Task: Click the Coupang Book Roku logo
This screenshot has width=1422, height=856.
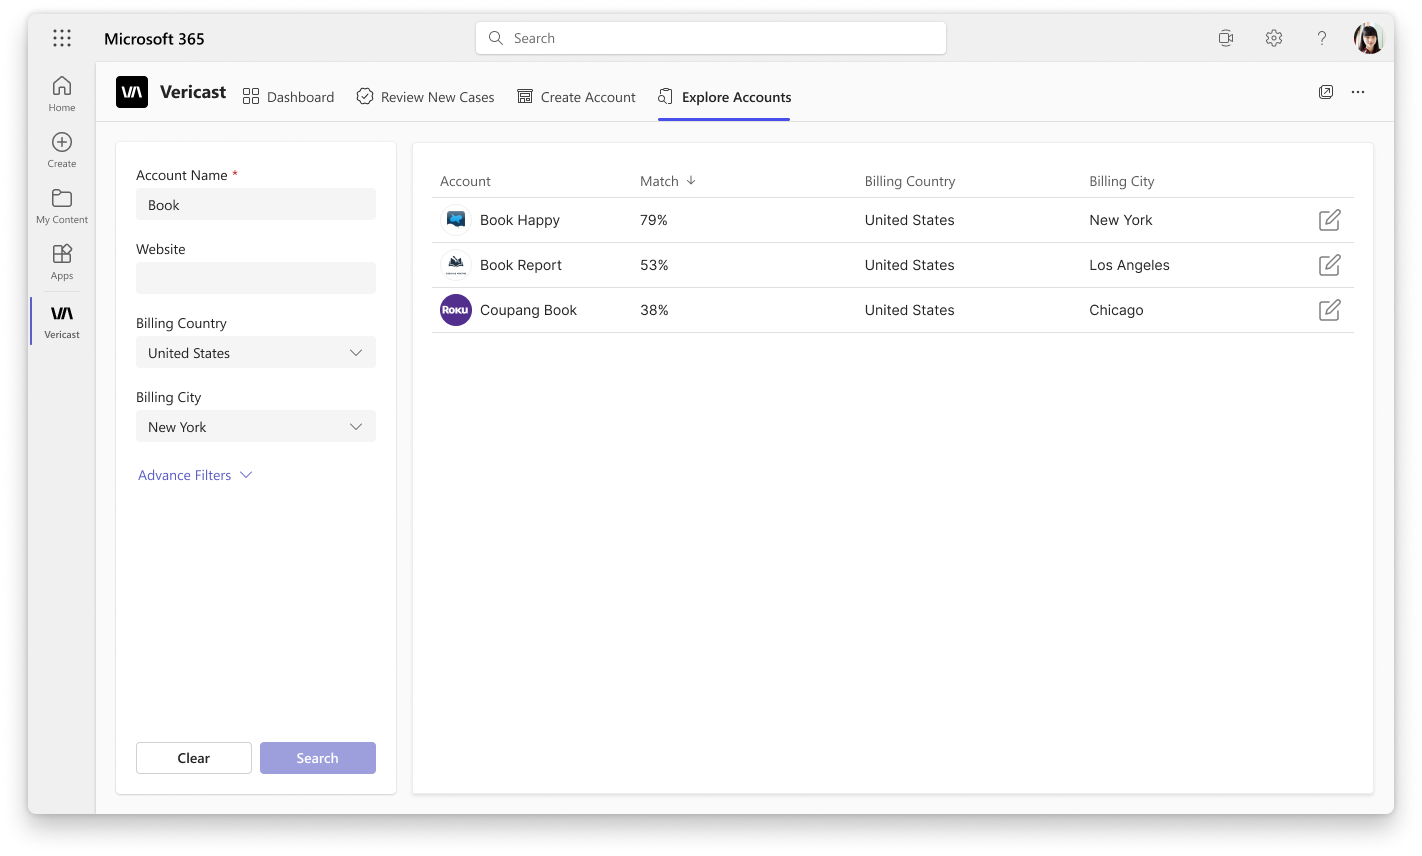Action: [456, 310]
